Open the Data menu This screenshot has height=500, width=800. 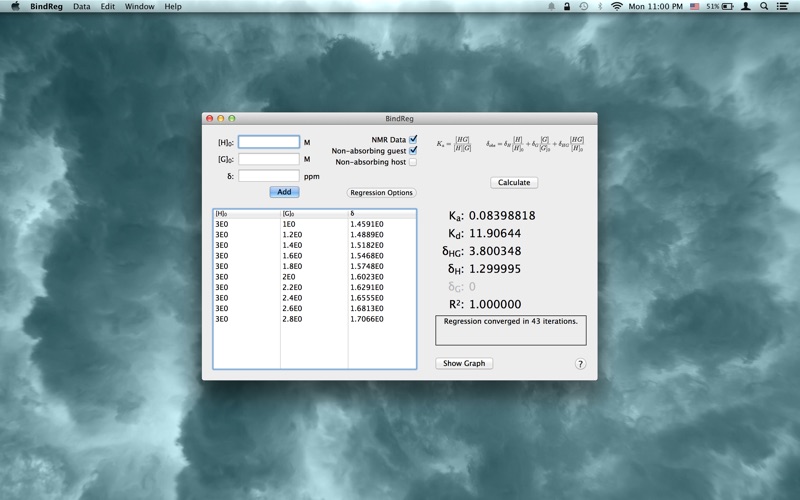pos(81,6)
